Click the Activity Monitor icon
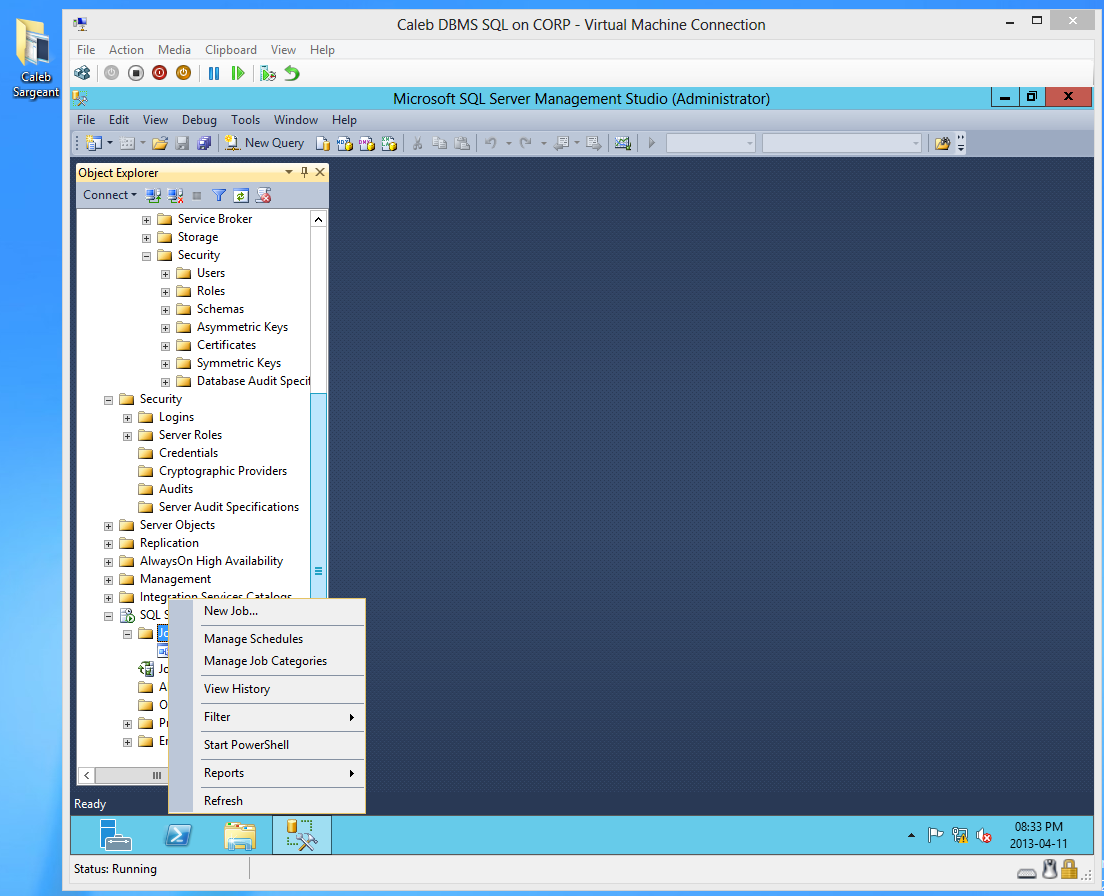Image resolution: width=1104 pixels, height=896 pixels. point(622,143)
